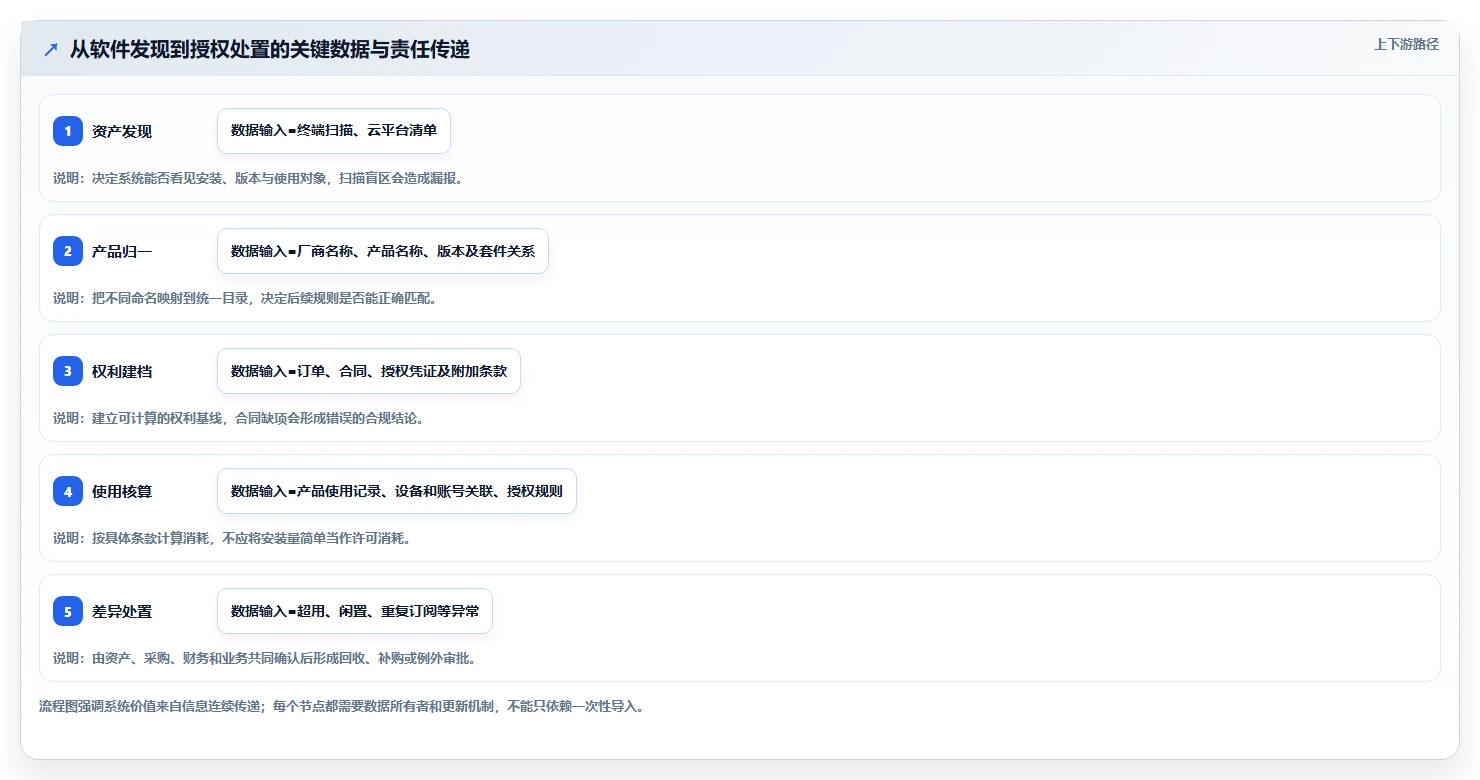
Task: Click the arrow icon beside the title
Action: pyautogui.click(x=51, y=49)
